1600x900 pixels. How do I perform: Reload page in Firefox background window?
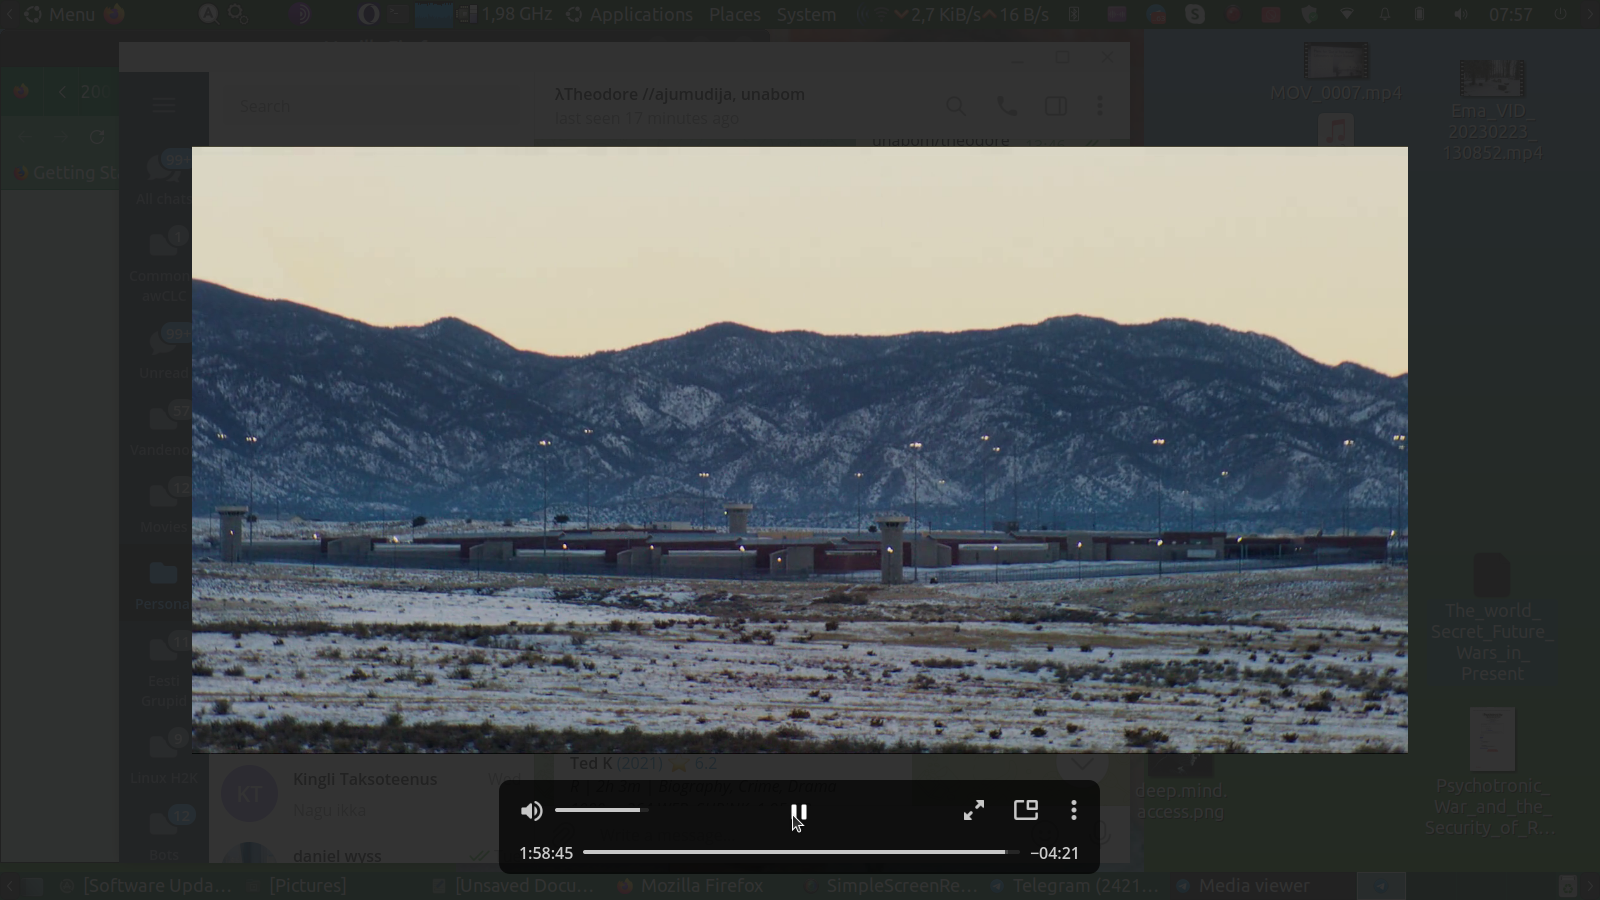coord(97,137)
